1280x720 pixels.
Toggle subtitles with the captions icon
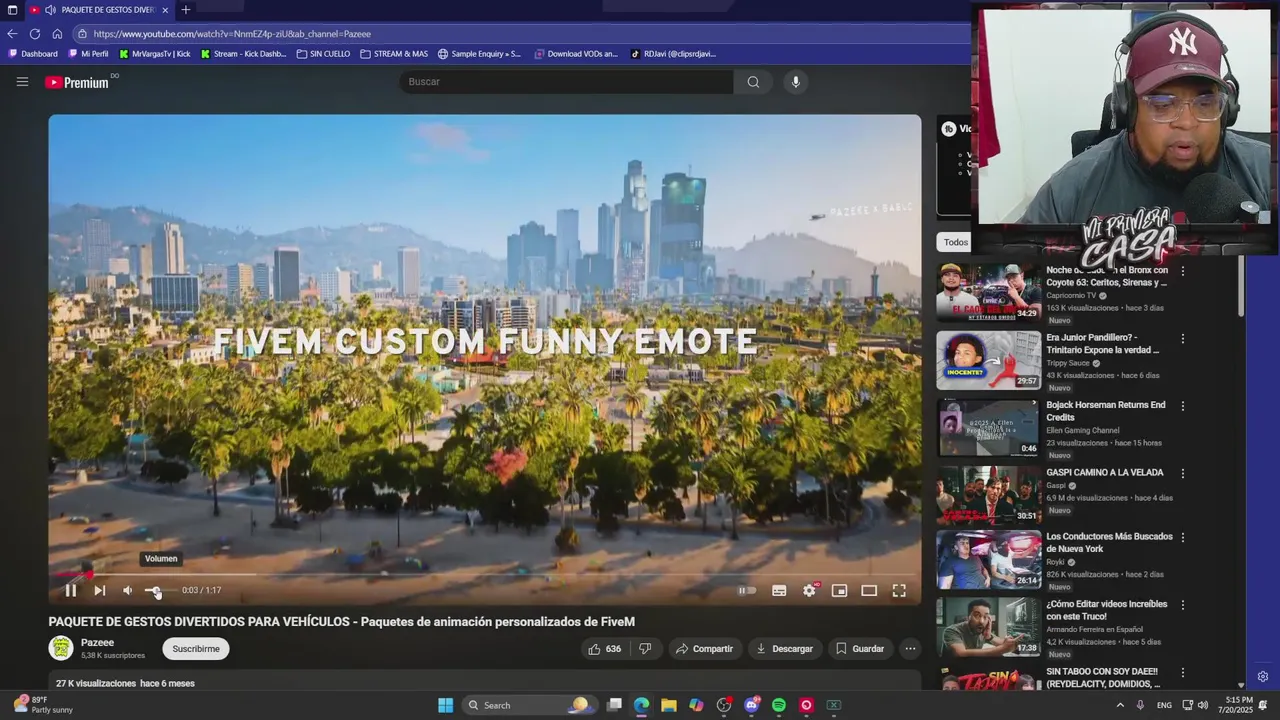point(779,591)
